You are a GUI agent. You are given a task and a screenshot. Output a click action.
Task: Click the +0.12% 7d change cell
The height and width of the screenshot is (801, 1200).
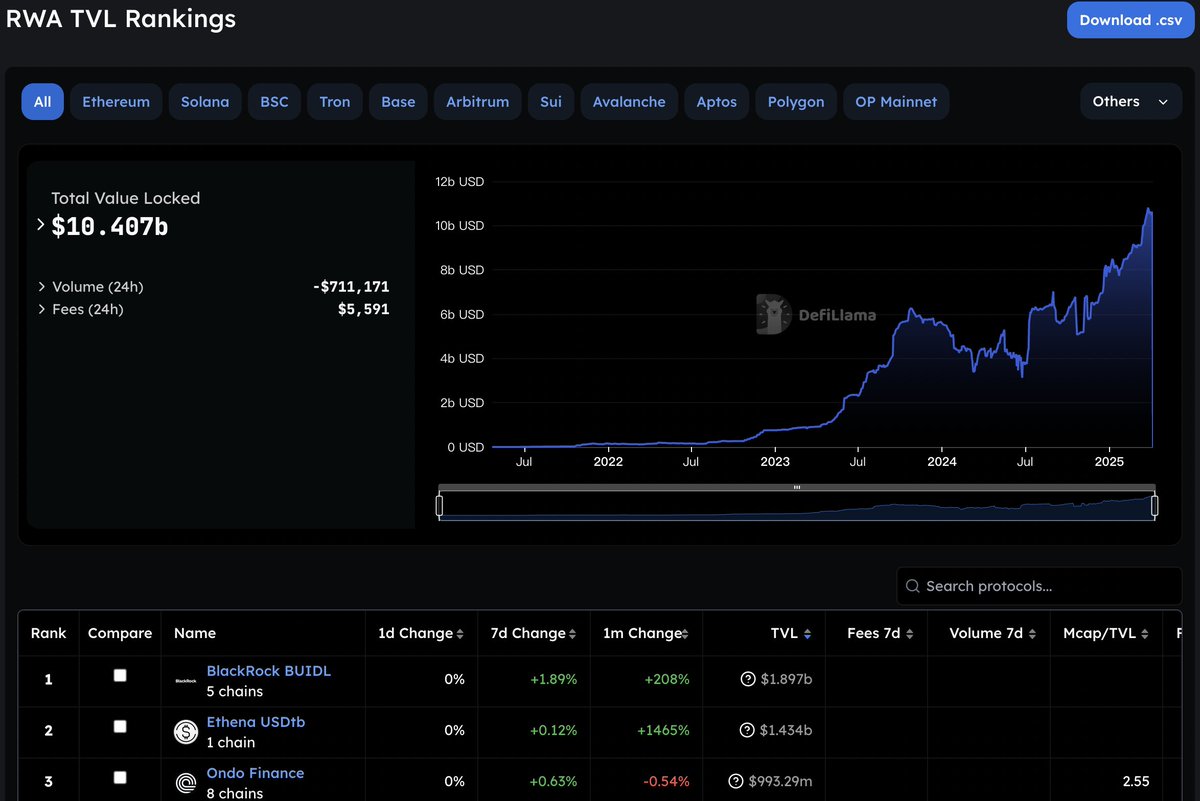554,731
